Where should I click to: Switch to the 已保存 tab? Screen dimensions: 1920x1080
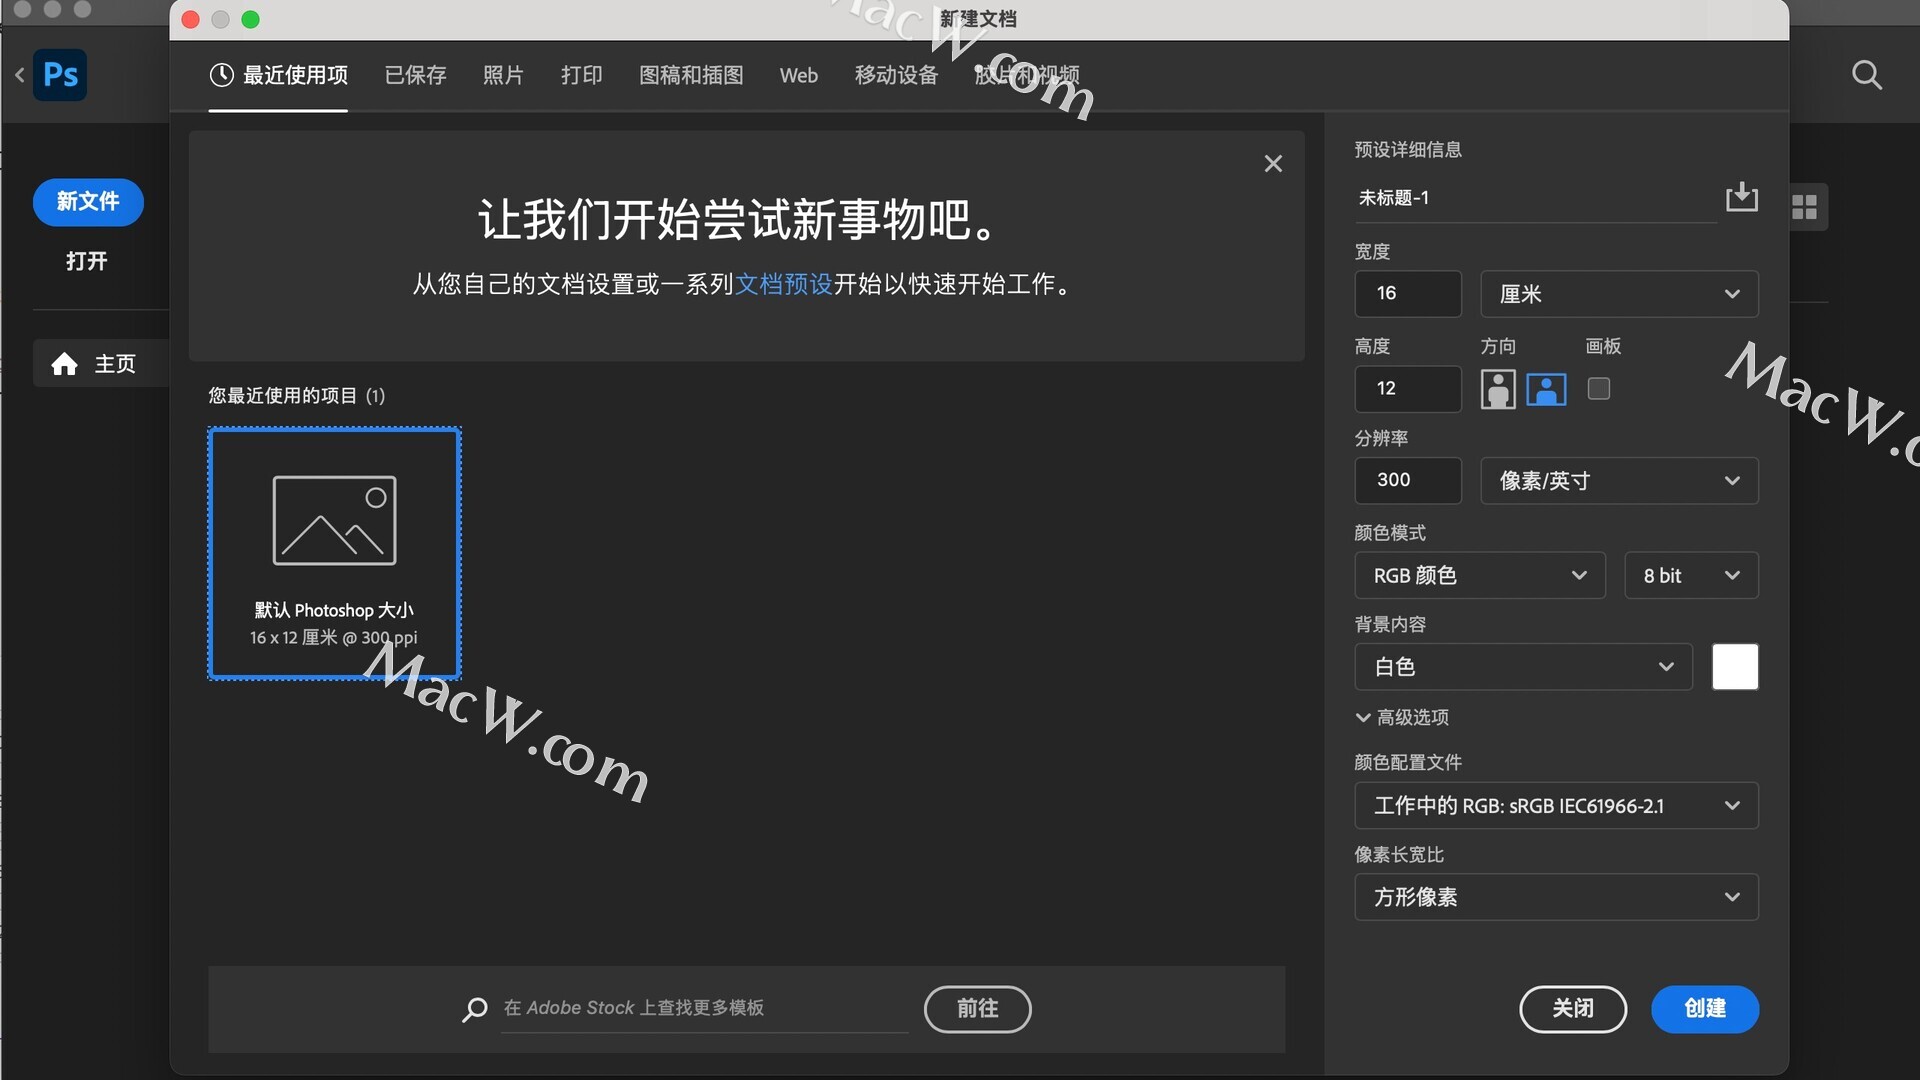click(x=415, y=75)
